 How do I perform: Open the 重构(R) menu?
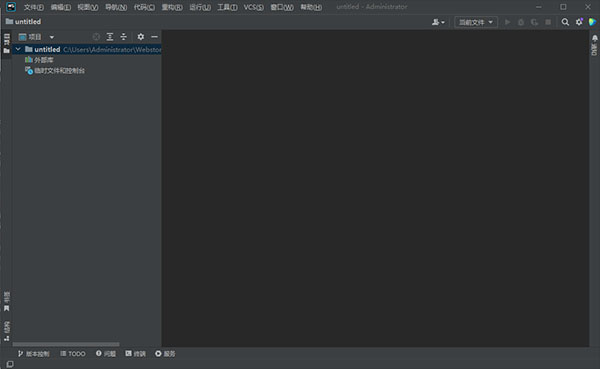[172, 7]
